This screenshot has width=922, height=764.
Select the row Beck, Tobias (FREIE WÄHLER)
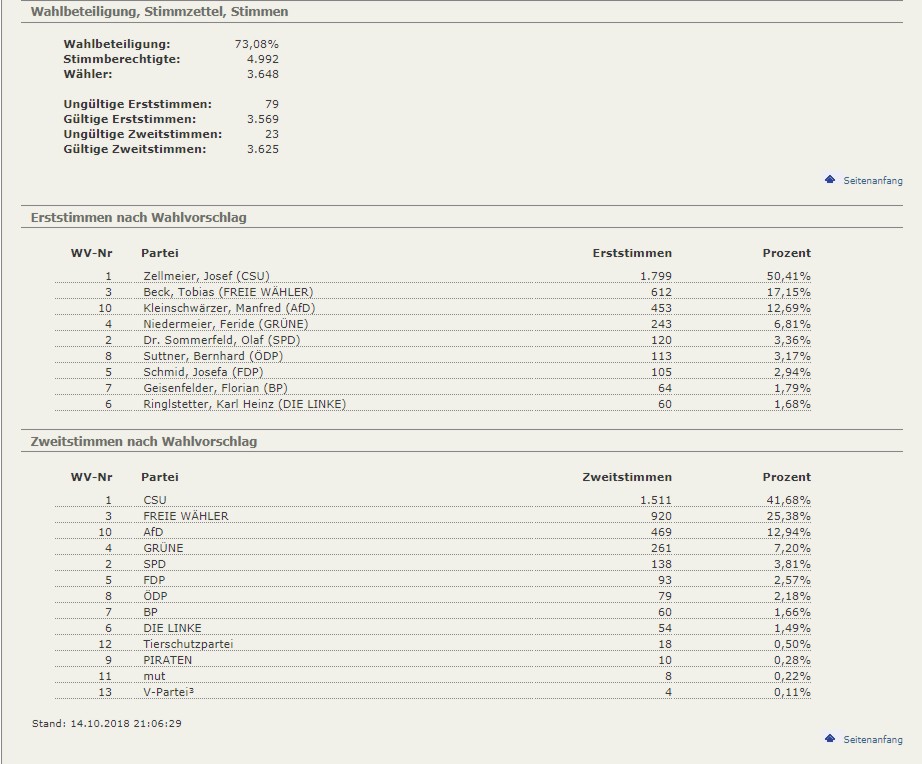coord(433,292)
